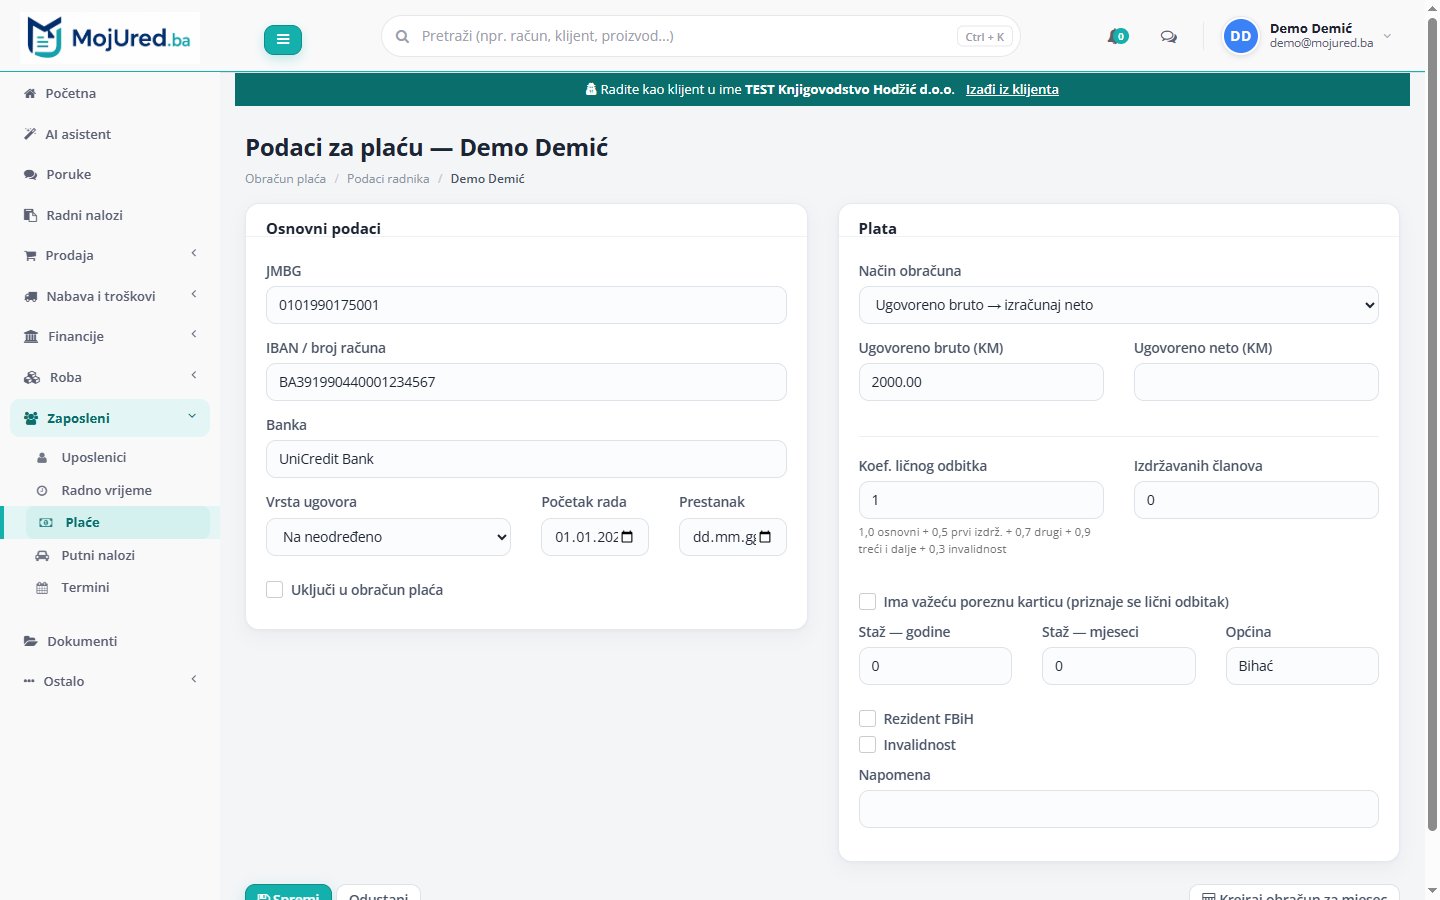Click the Općina input field
1440x900 pixels.
point(1302,666)
